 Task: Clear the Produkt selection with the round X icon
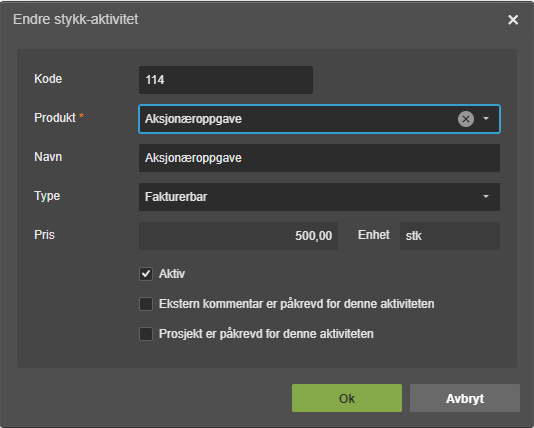pos(466,119)
